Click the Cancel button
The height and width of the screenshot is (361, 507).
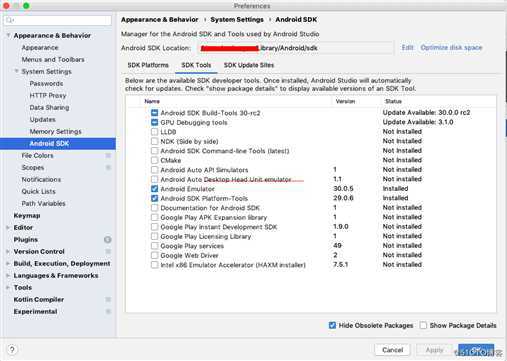point(393,350)
